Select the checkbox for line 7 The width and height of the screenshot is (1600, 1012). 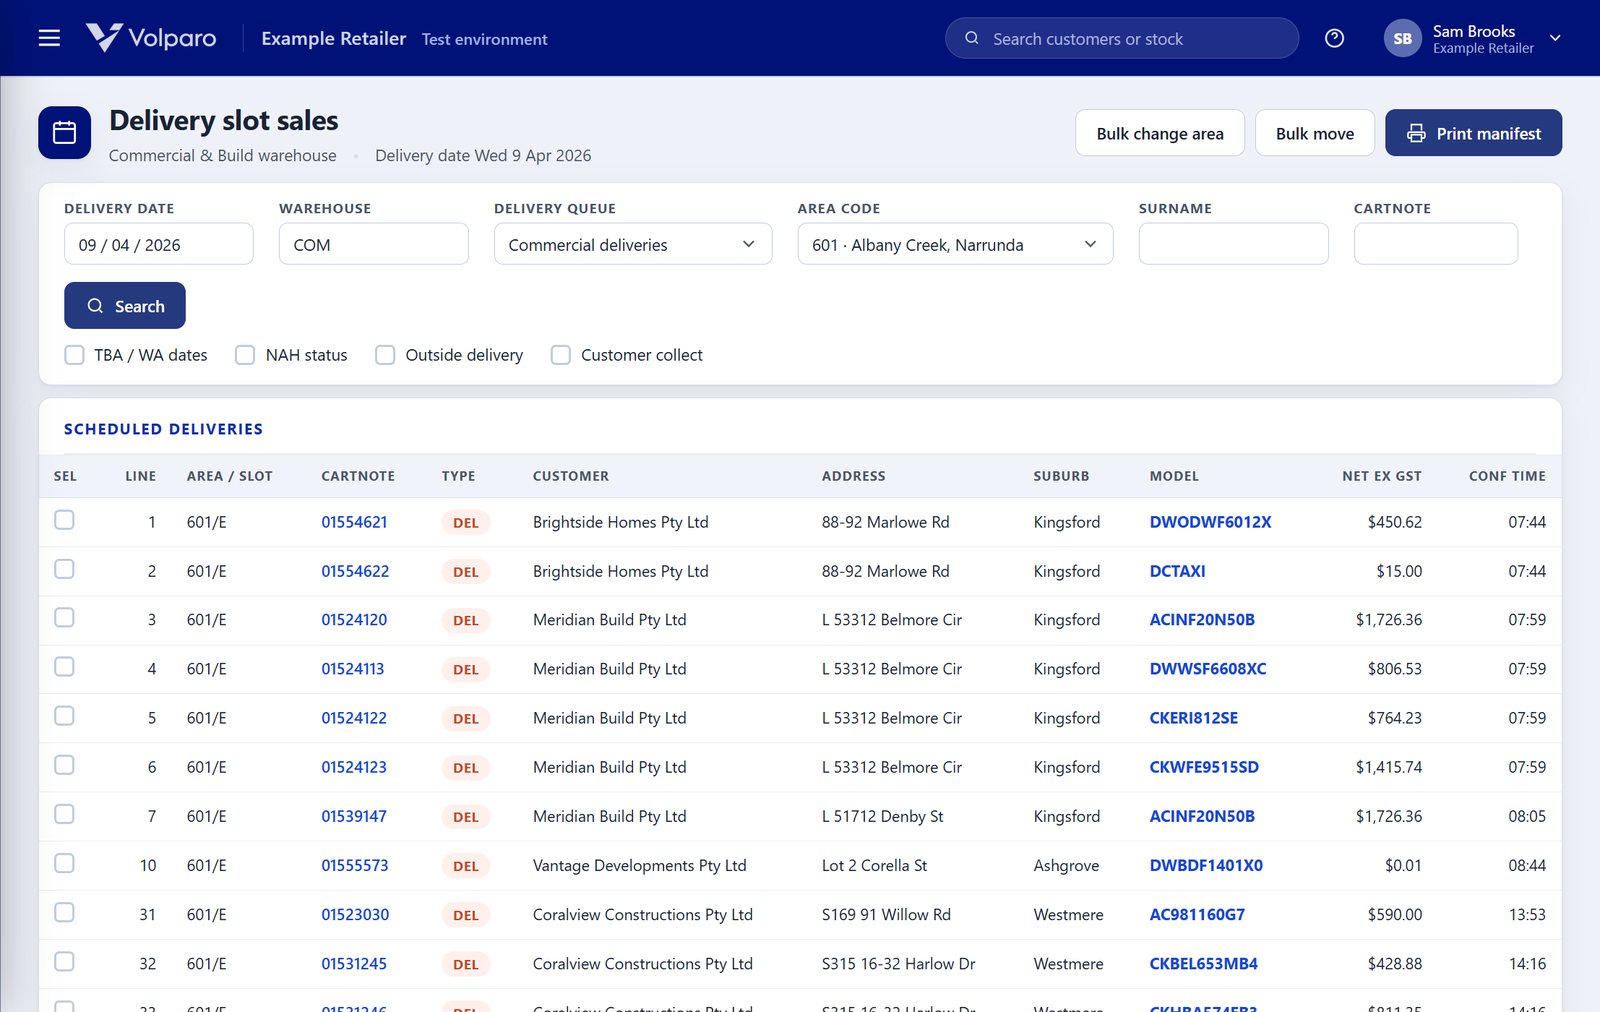tap(64, 814)
